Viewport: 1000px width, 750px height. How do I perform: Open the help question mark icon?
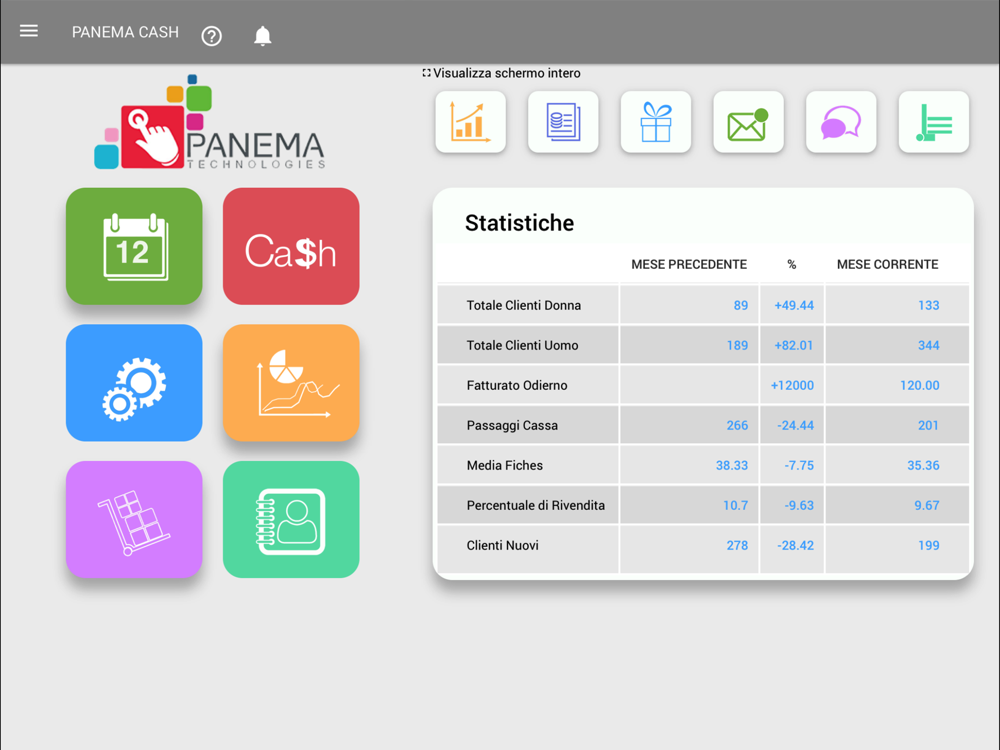pyautogui.click(x=212, y=36)
